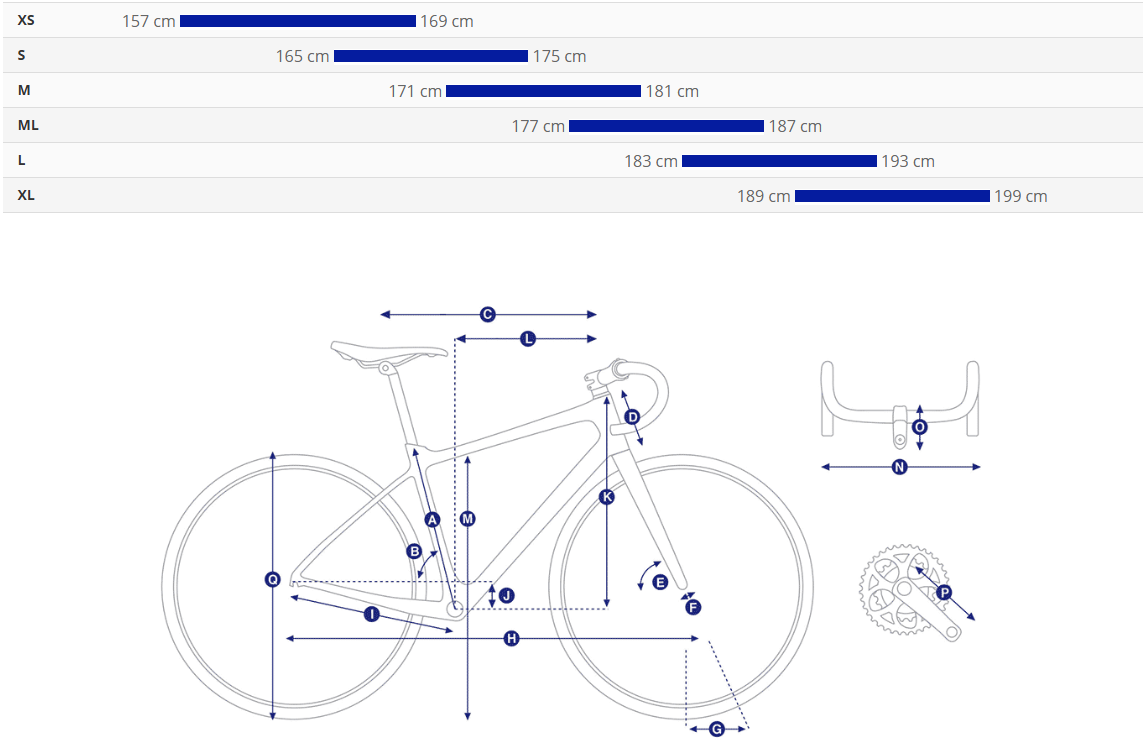
Task: Select the N handlebar width marker
Action: point(899,466)
